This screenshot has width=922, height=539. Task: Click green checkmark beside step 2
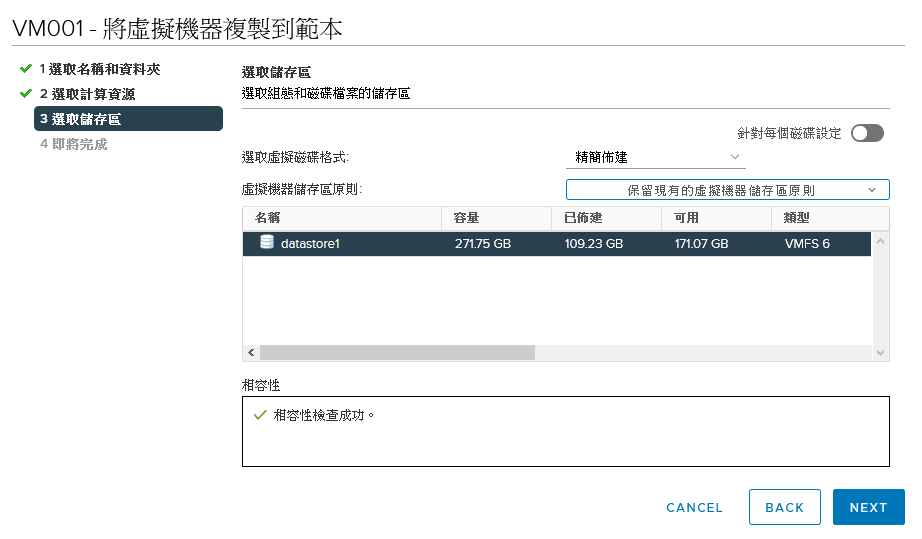(25, 93)
